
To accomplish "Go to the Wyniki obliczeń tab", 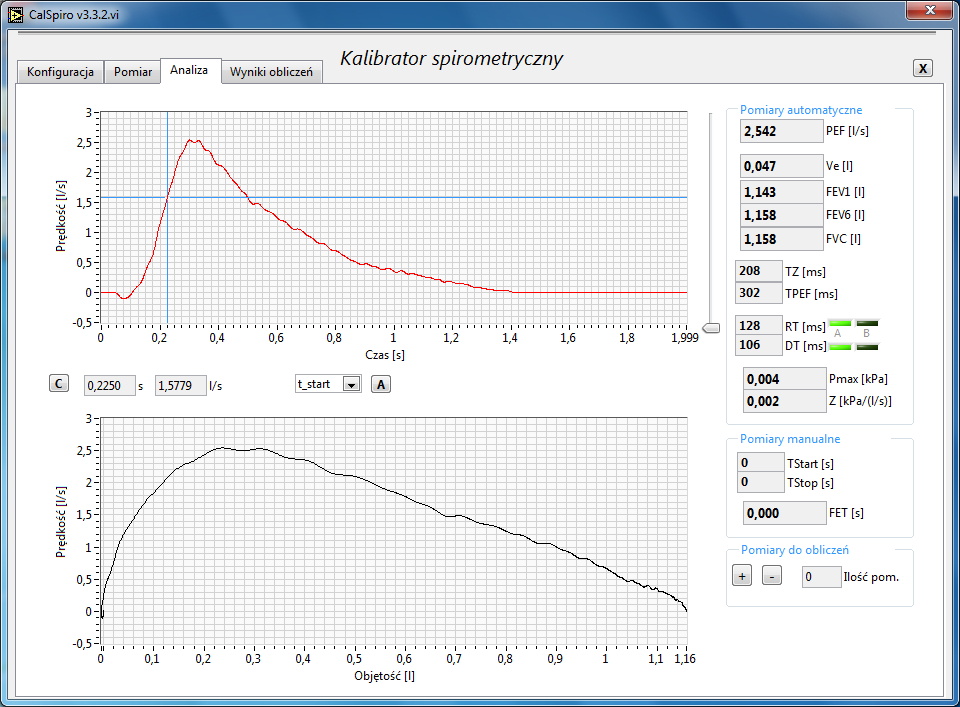I will (271, 72).
